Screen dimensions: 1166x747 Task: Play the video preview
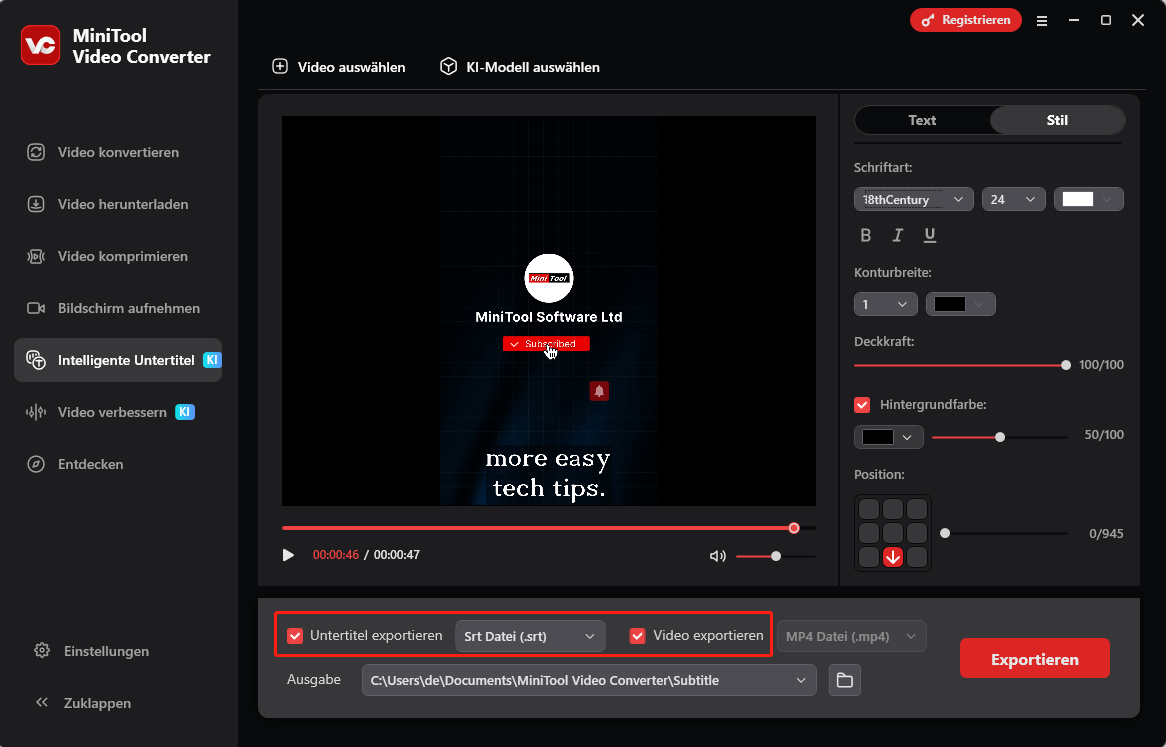point(289,555)
